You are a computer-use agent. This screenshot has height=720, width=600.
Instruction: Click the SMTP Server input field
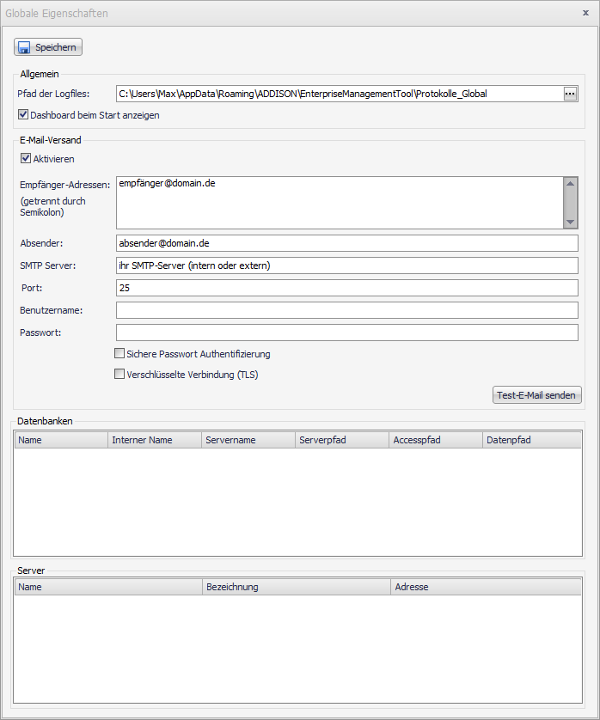point(347,265)
